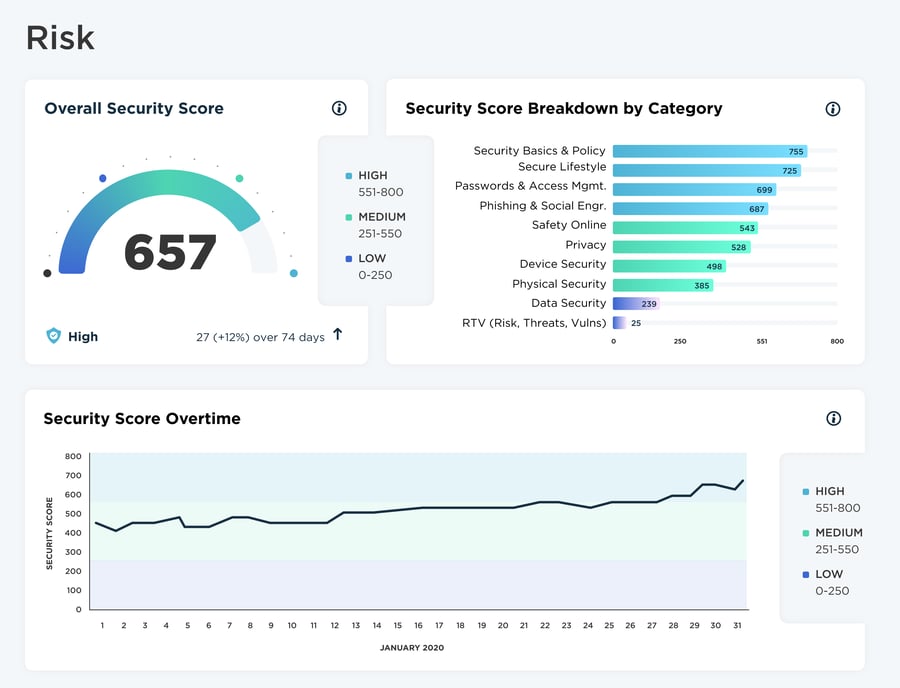The height and width of the screenshot is (688, 900).
Task: Click the score line endpoint at day 31
Action: point(743,481)
